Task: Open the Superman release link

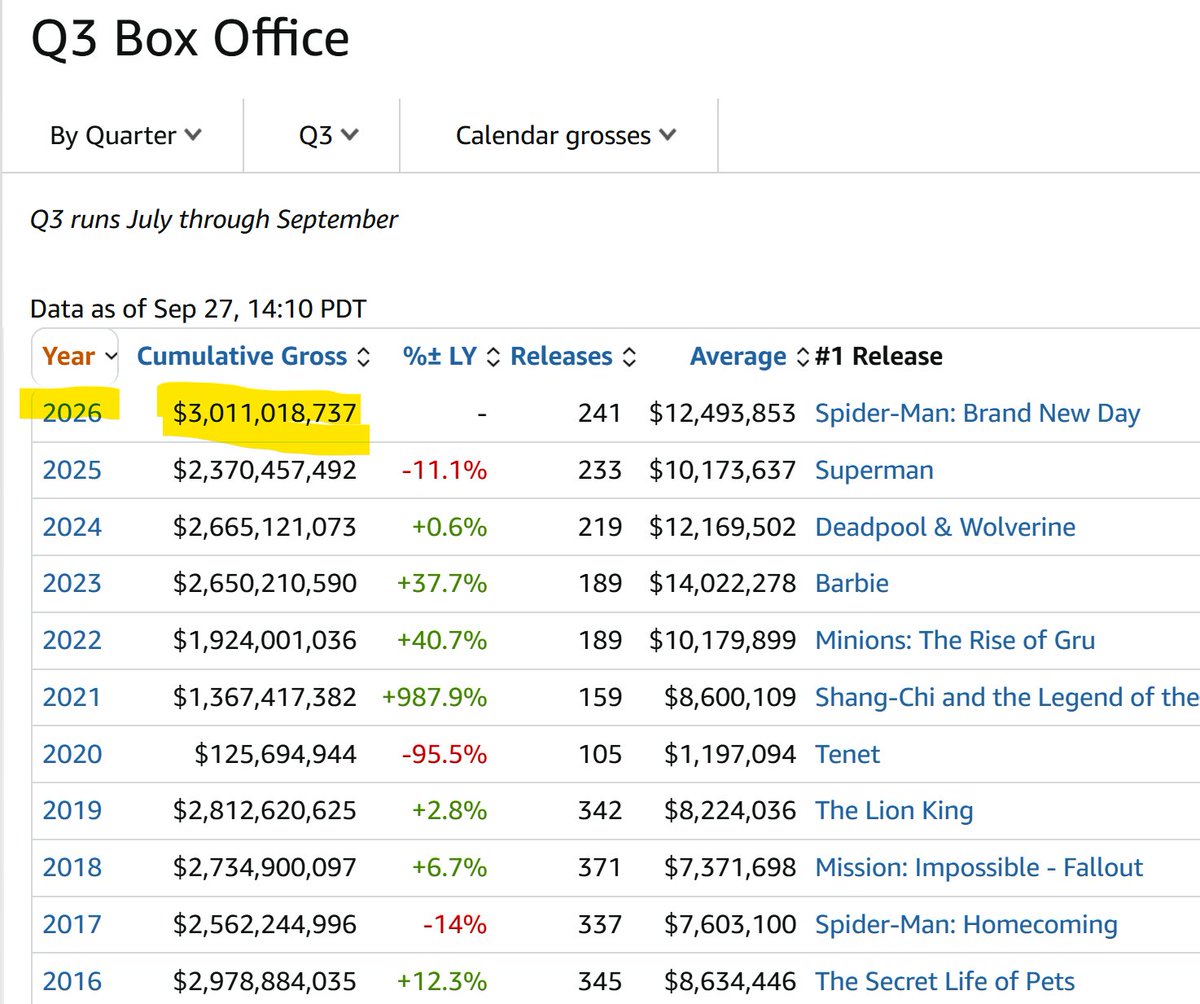Action: pyautogui.click(x=875, y=470)
